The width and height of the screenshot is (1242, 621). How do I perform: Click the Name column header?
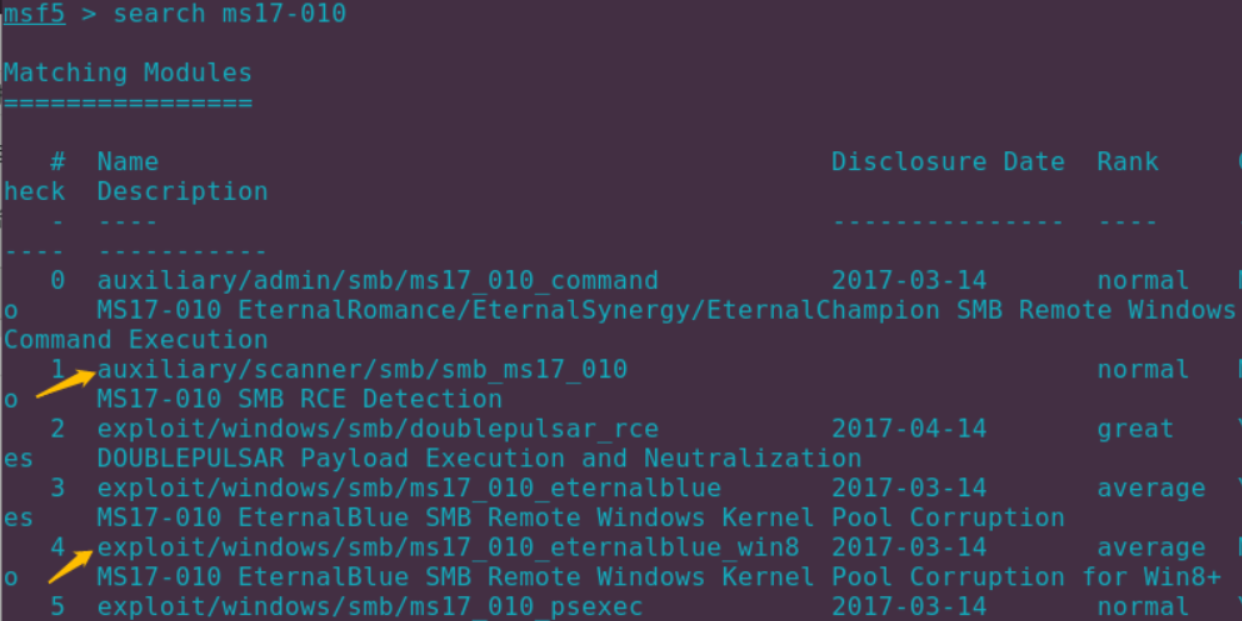[128, 162]
